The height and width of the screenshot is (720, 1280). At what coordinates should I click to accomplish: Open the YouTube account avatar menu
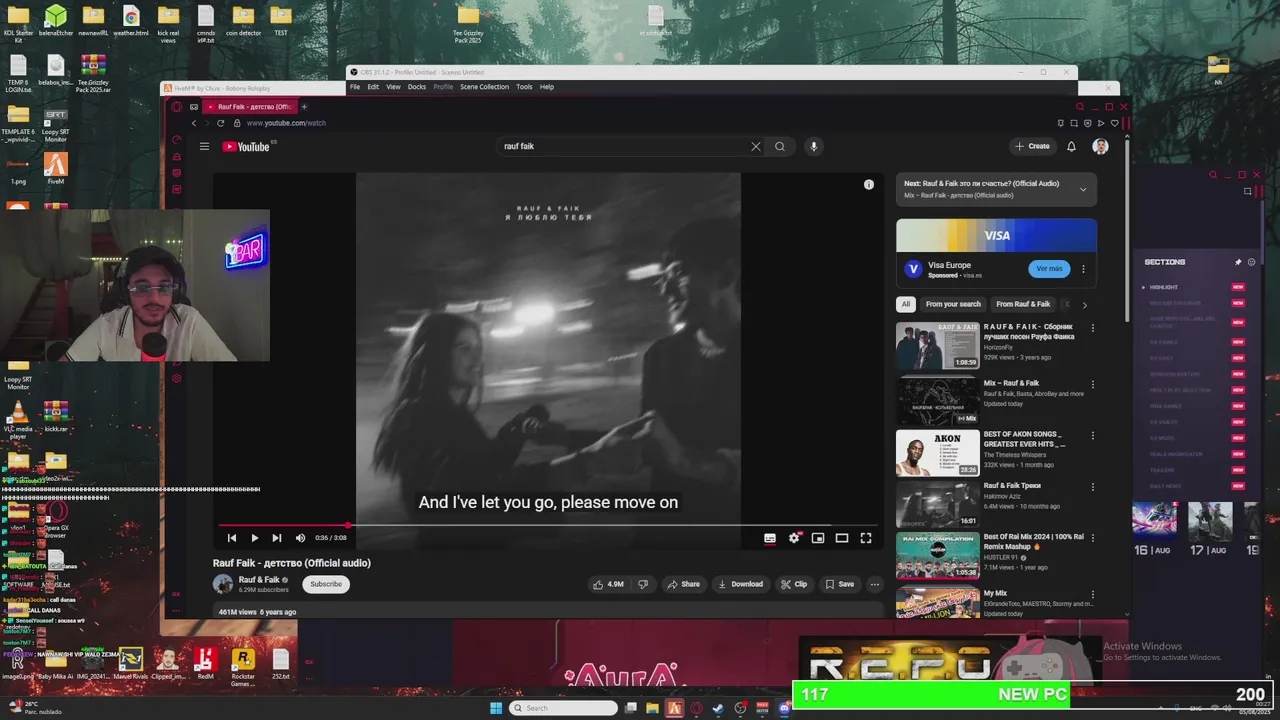(x=1100, y=146)
